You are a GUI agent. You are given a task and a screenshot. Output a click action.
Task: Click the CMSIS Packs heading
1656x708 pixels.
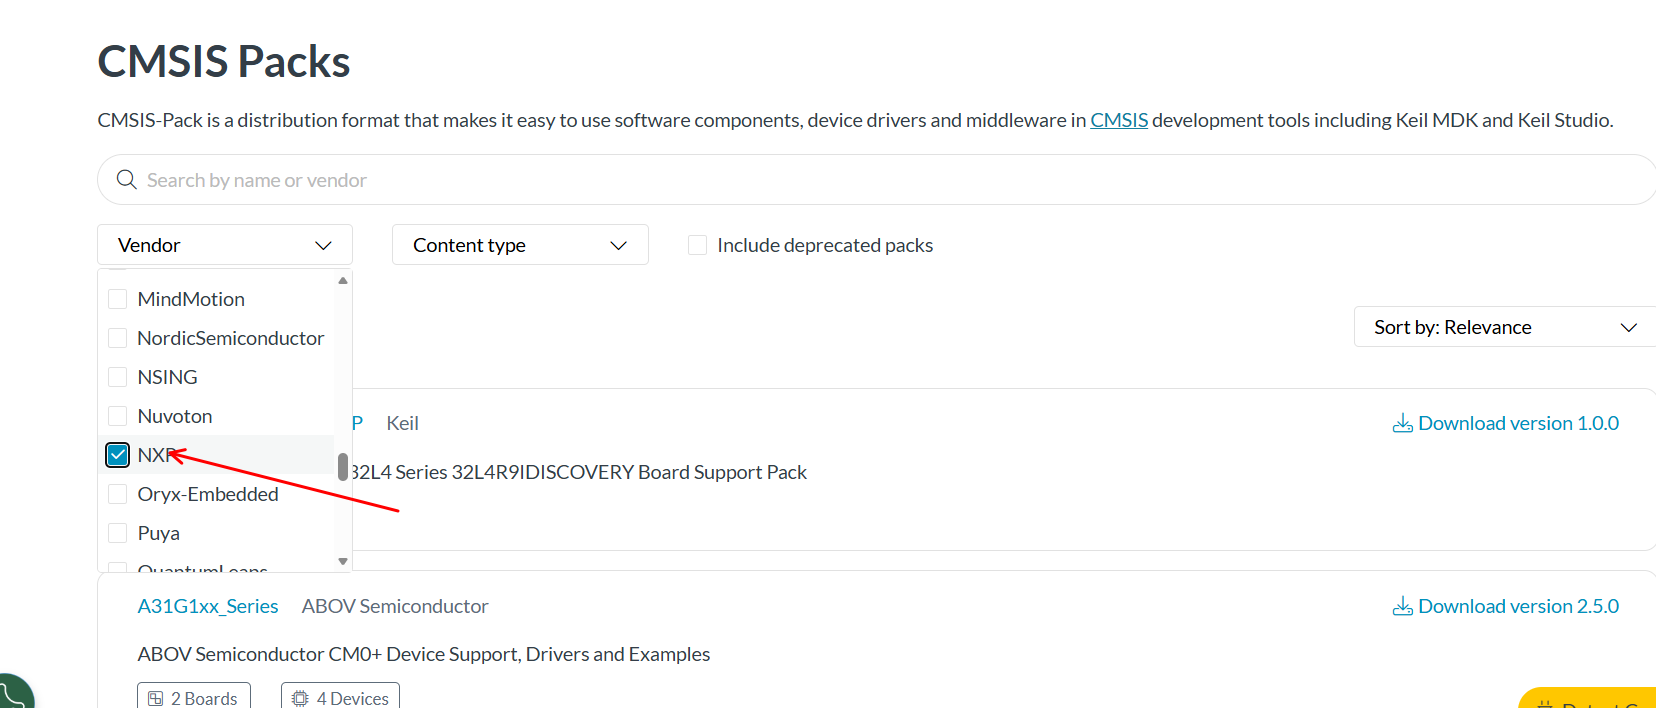[x=224, y=61]
